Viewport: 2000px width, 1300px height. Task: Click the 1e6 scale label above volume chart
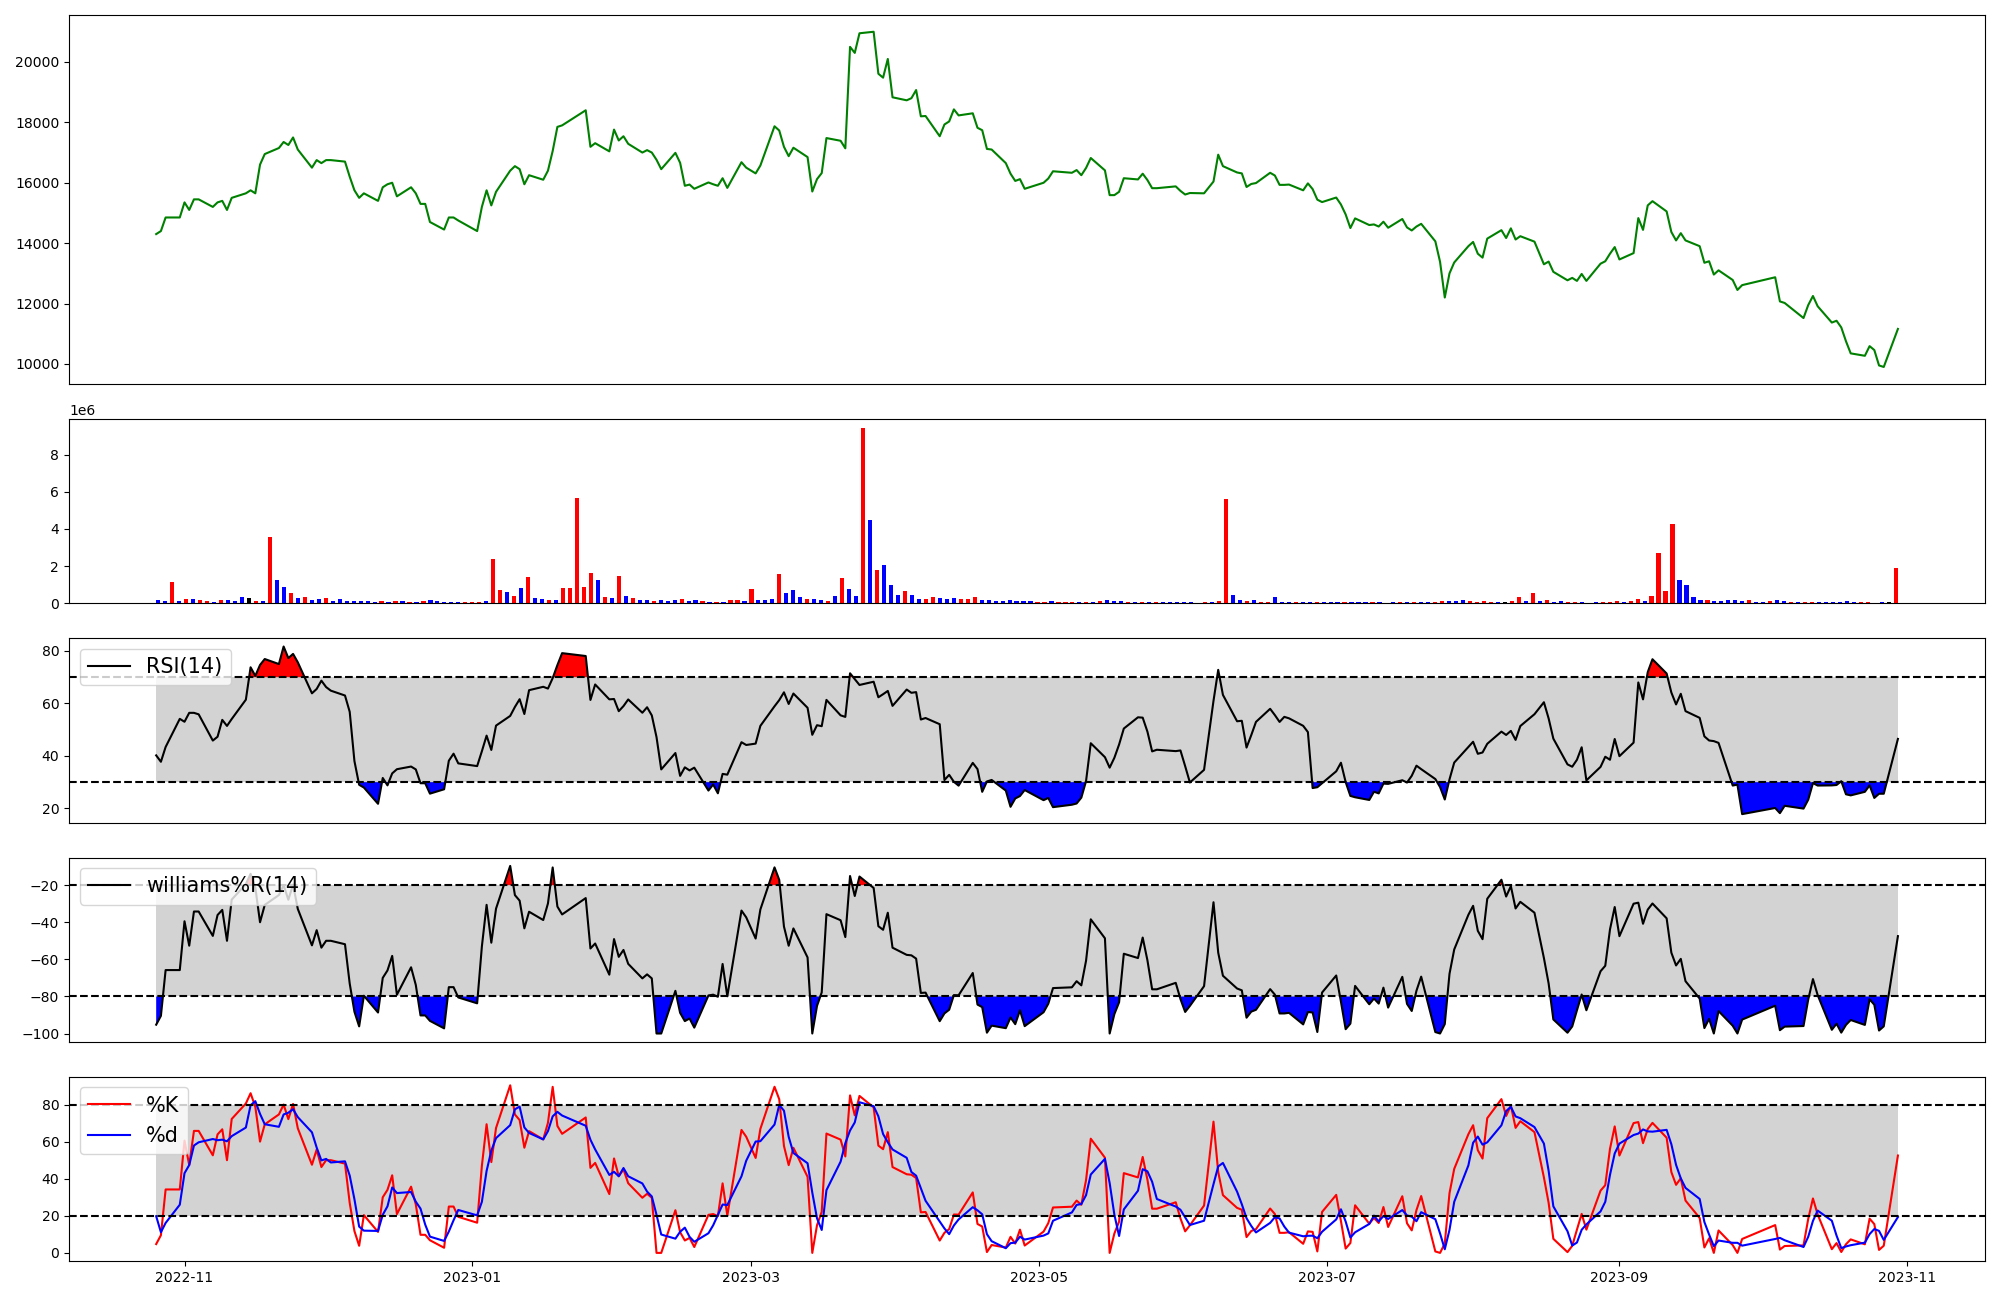click(82, 410)
